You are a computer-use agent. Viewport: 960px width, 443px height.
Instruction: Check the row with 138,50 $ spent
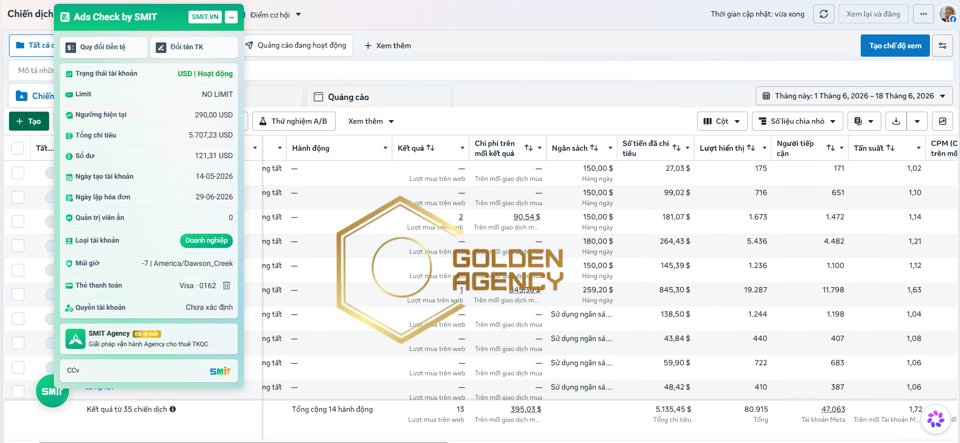click(x=18, y=319)
